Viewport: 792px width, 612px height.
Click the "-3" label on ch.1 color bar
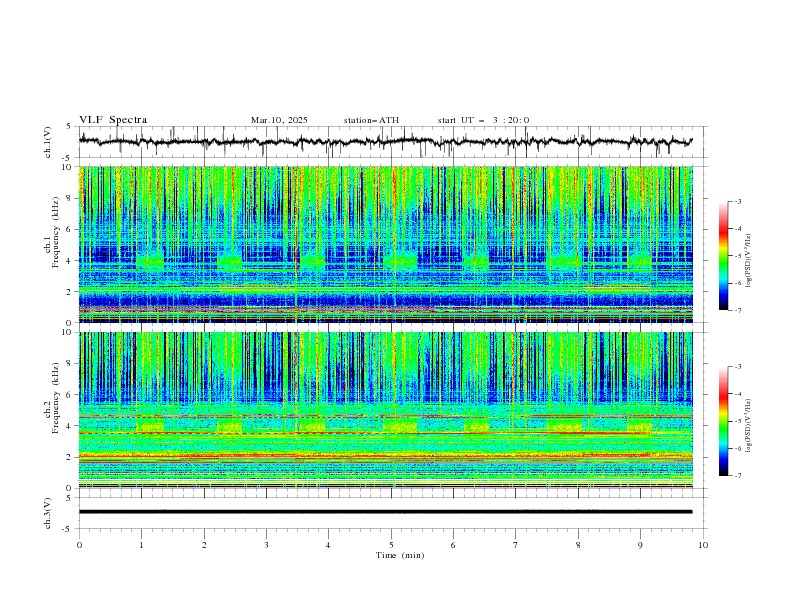click(737, 201)
